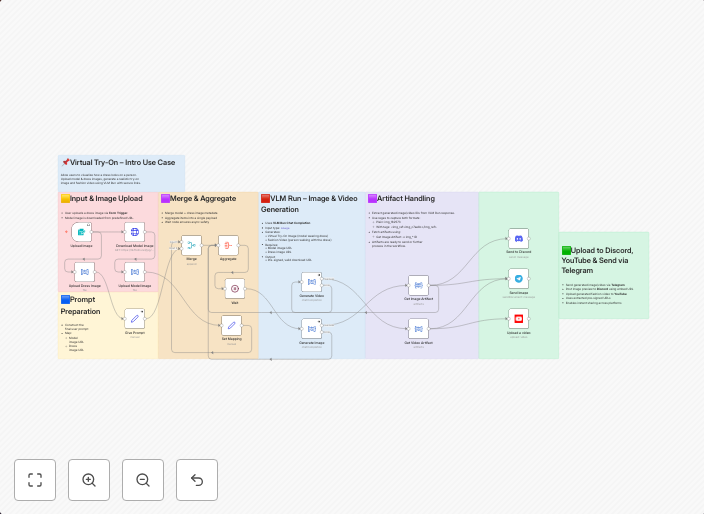Select the red Aggregate node
Viewport: 704px width, 514px height.
227,245
